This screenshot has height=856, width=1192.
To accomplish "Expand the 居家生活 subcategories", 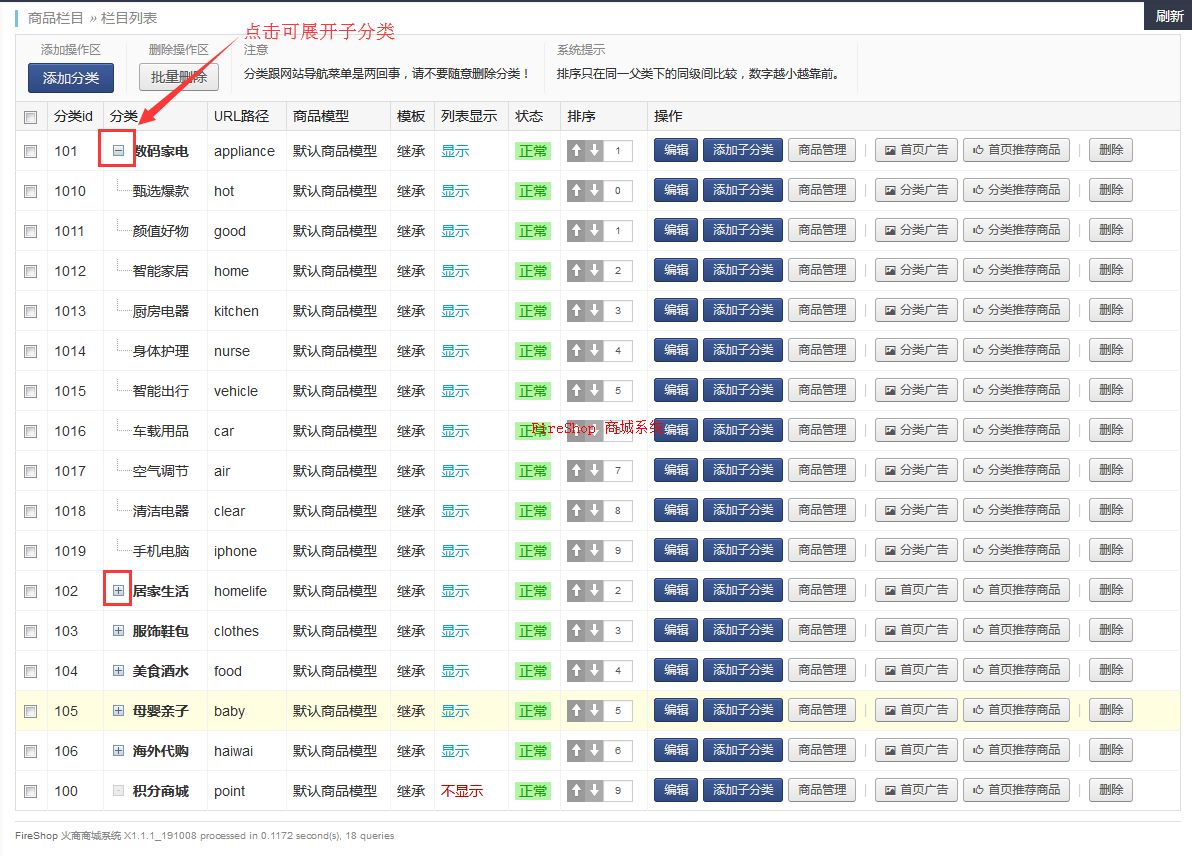I will (118, 591).
